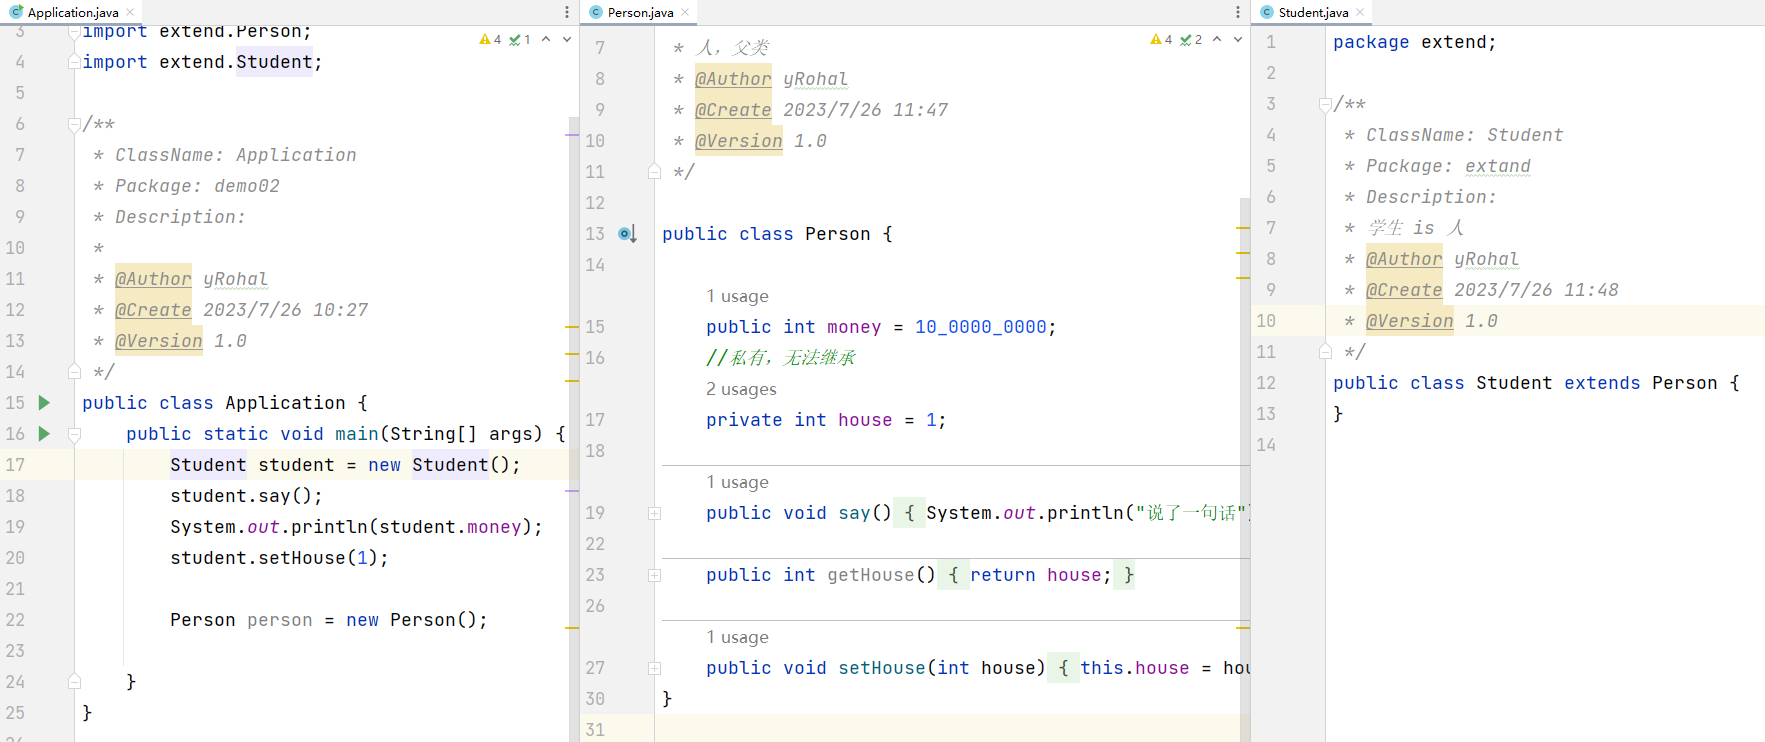Click 'package extend;' in Student.java
The image size is (1765, 742).
1414,42
